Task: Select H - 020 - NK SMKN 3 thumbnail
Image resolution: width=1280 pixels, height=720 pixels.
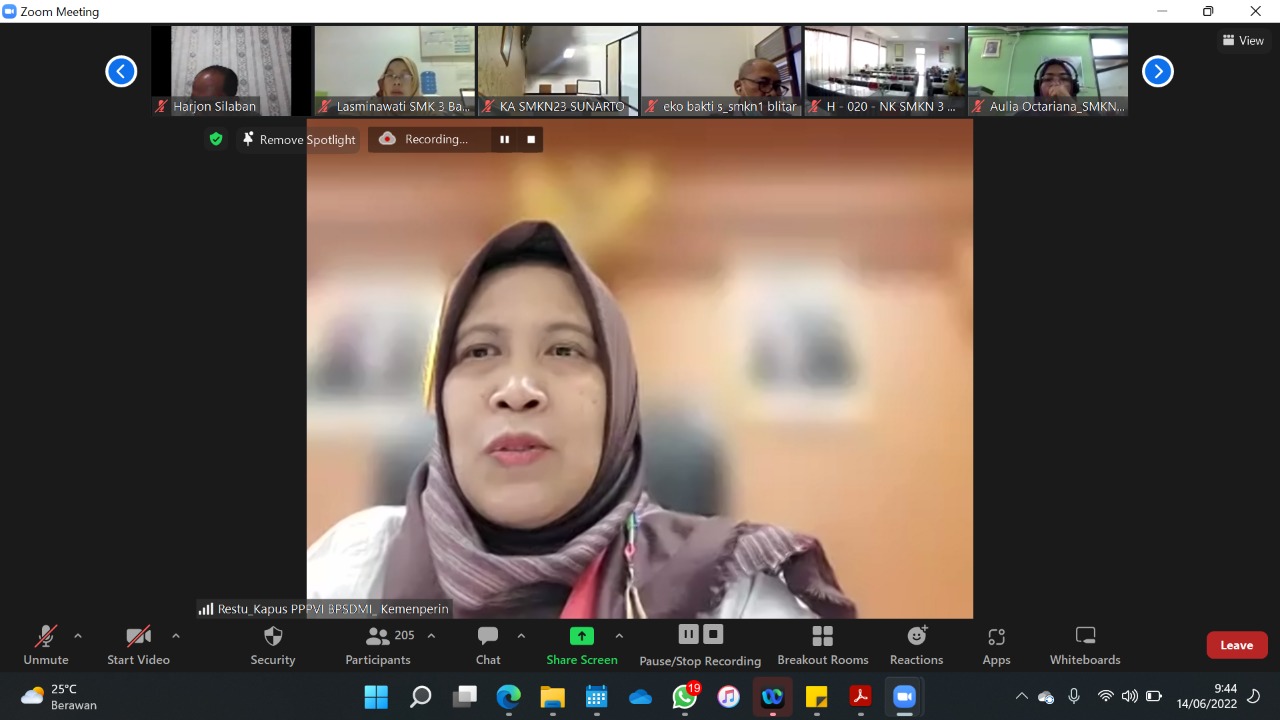Action: pyautogui.click(x=885, y=71)
